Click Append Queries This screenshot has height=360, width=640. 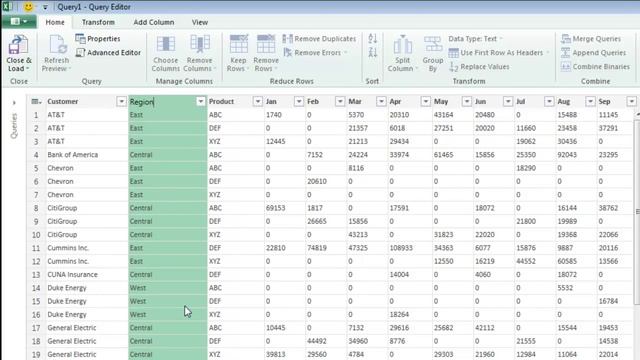click(593, 53)
